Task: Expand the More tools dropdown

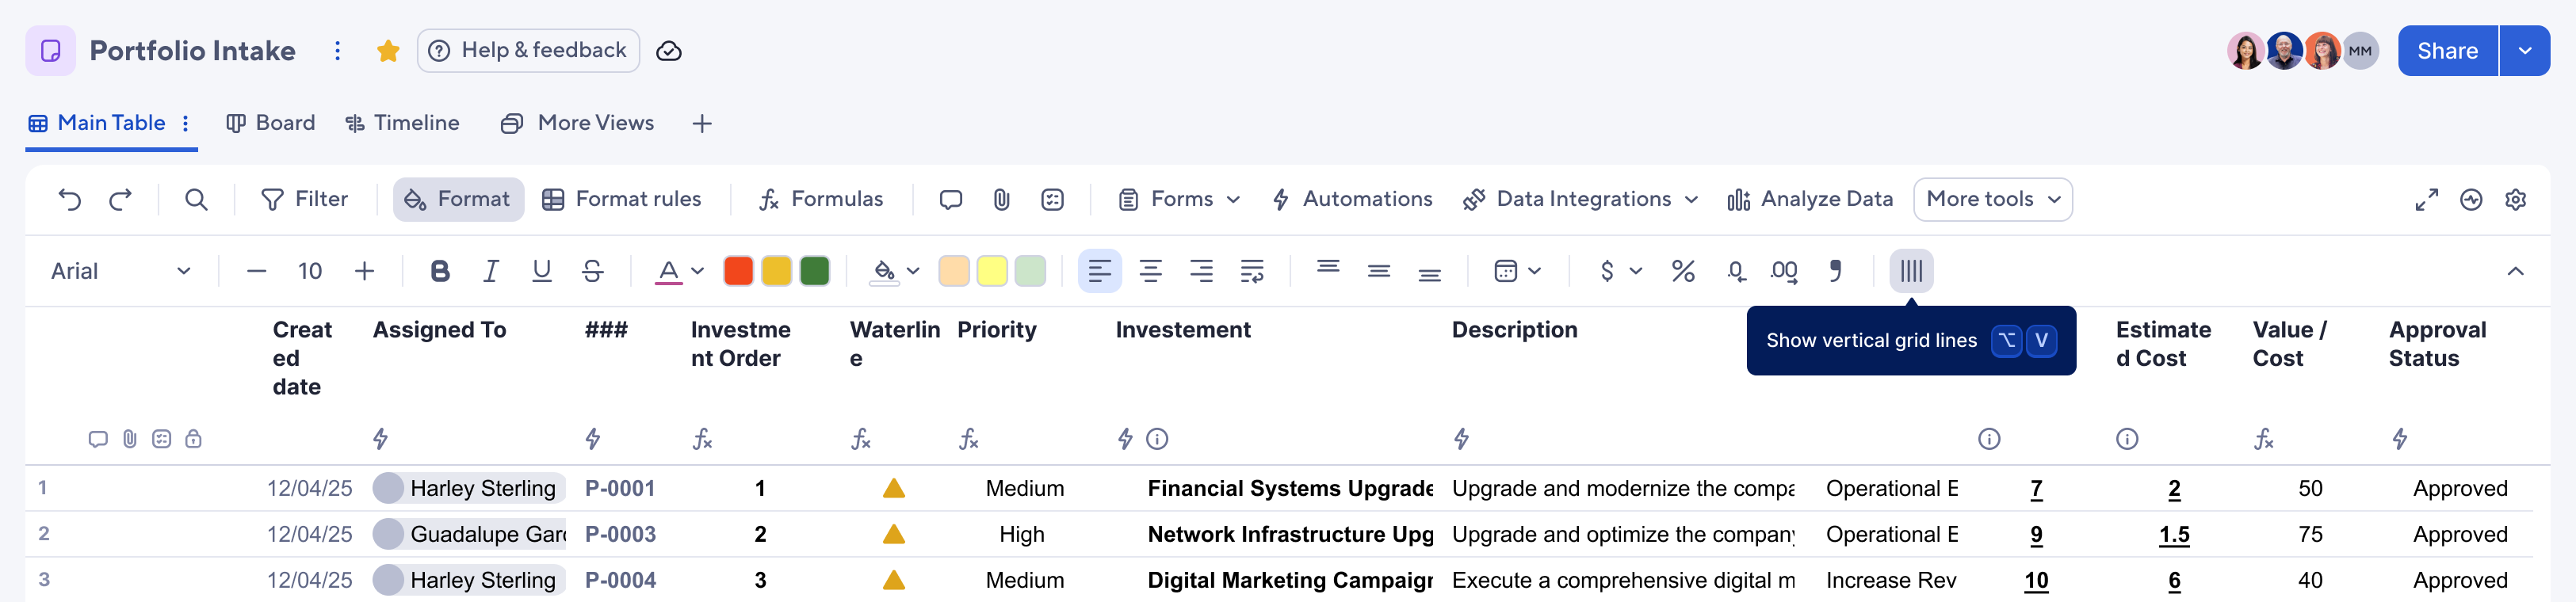Action: (x=1992, y=200)
